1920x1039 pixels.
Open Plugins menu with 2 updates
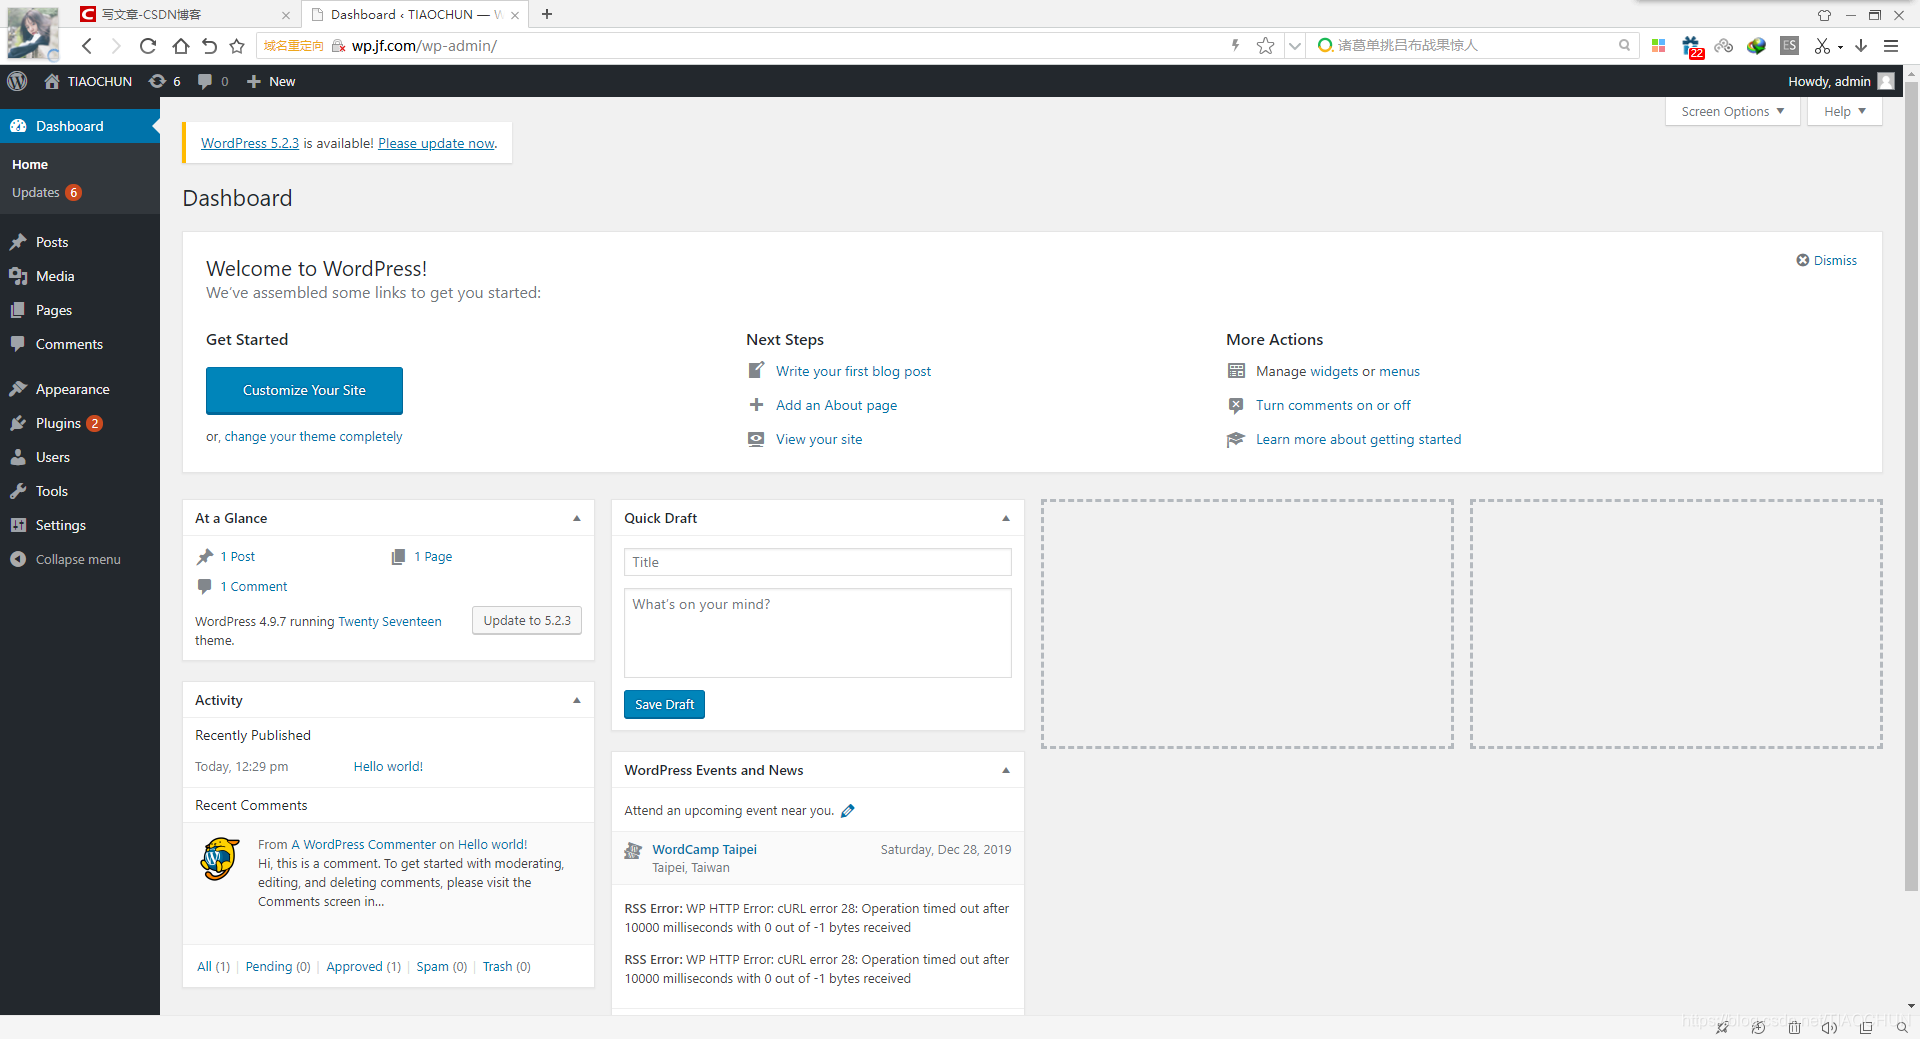[80, 423]
